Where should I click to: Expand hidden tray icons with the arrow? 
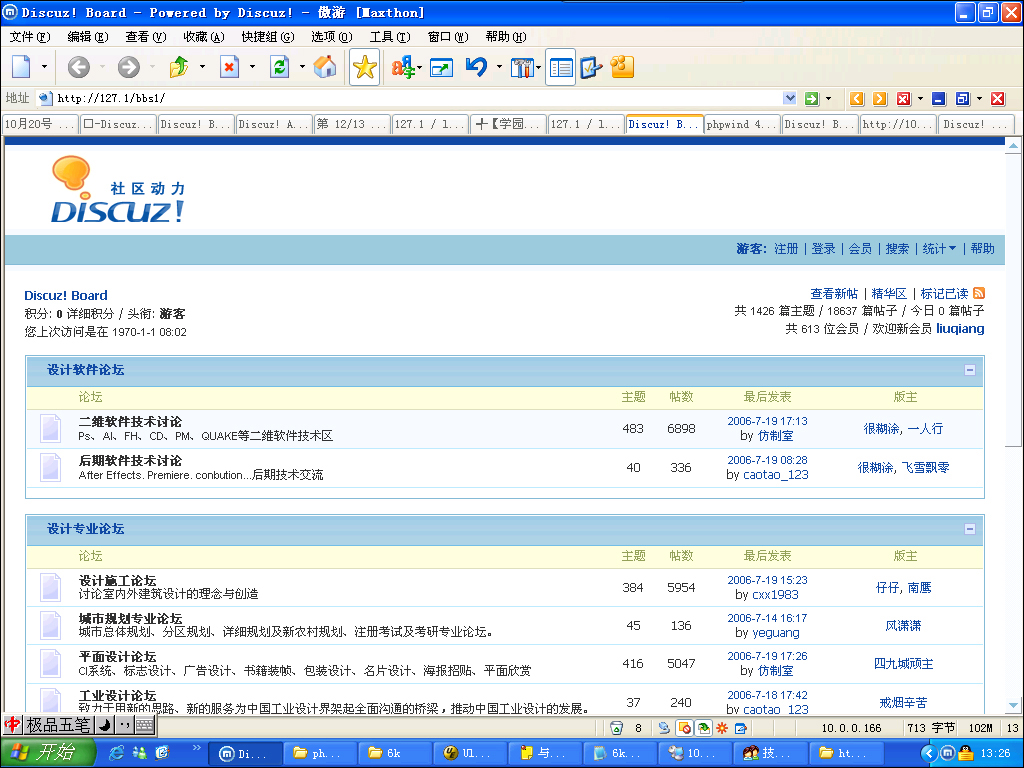click(x=927, y=753)
